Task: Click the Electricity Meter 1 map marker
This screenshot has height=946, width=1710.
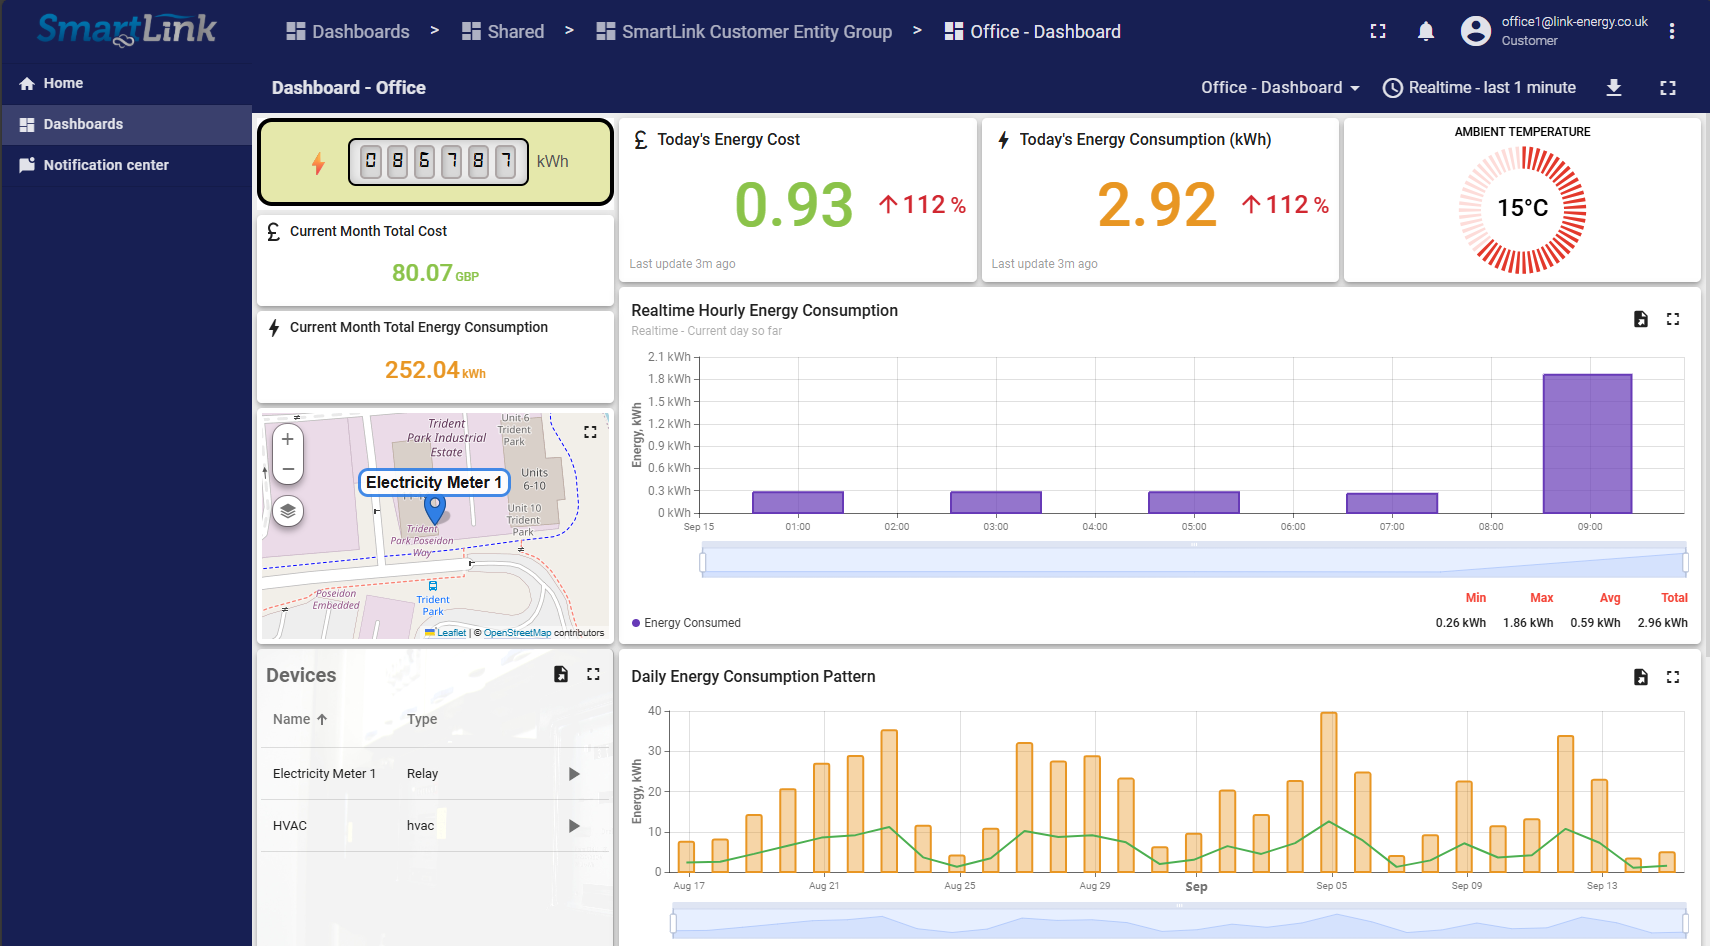Action: point(435,509)
